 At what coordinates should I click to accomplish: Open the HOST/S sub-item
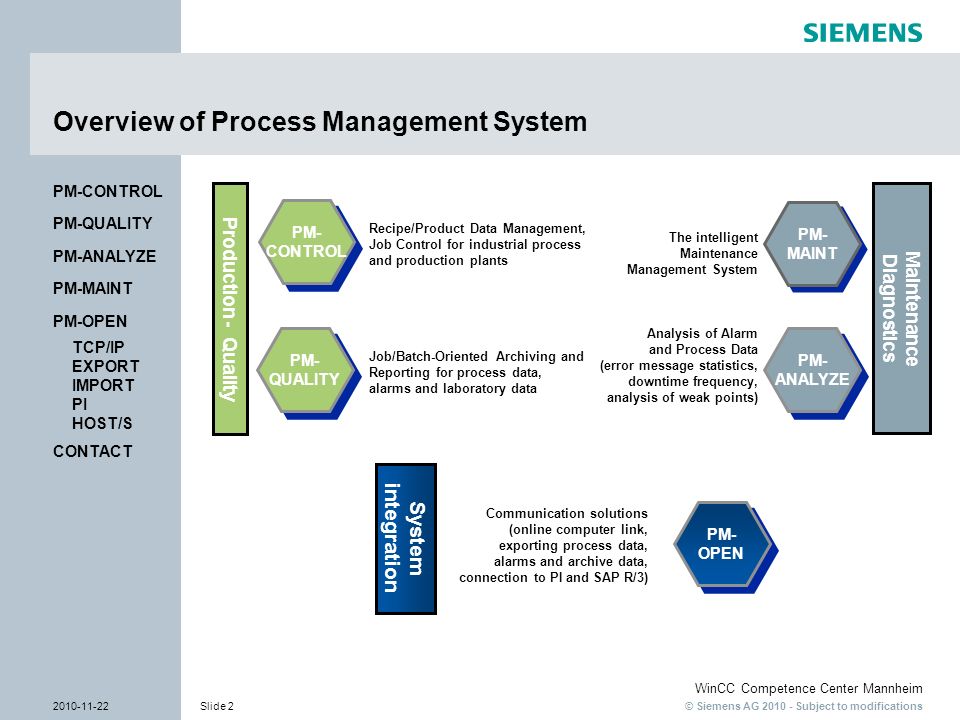[x=102, y=423]
